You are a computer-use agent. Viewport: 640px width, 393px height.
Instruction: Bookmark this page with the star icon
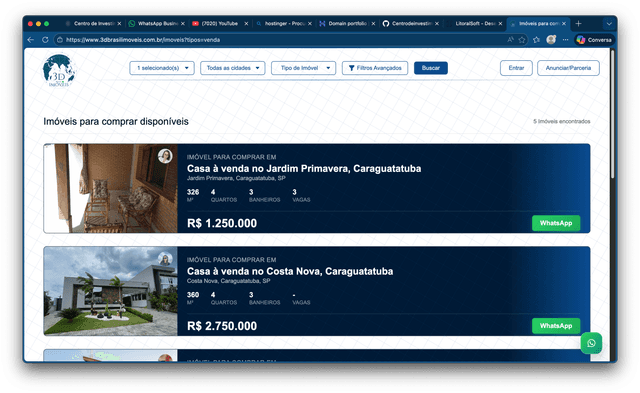click(522, 40)
